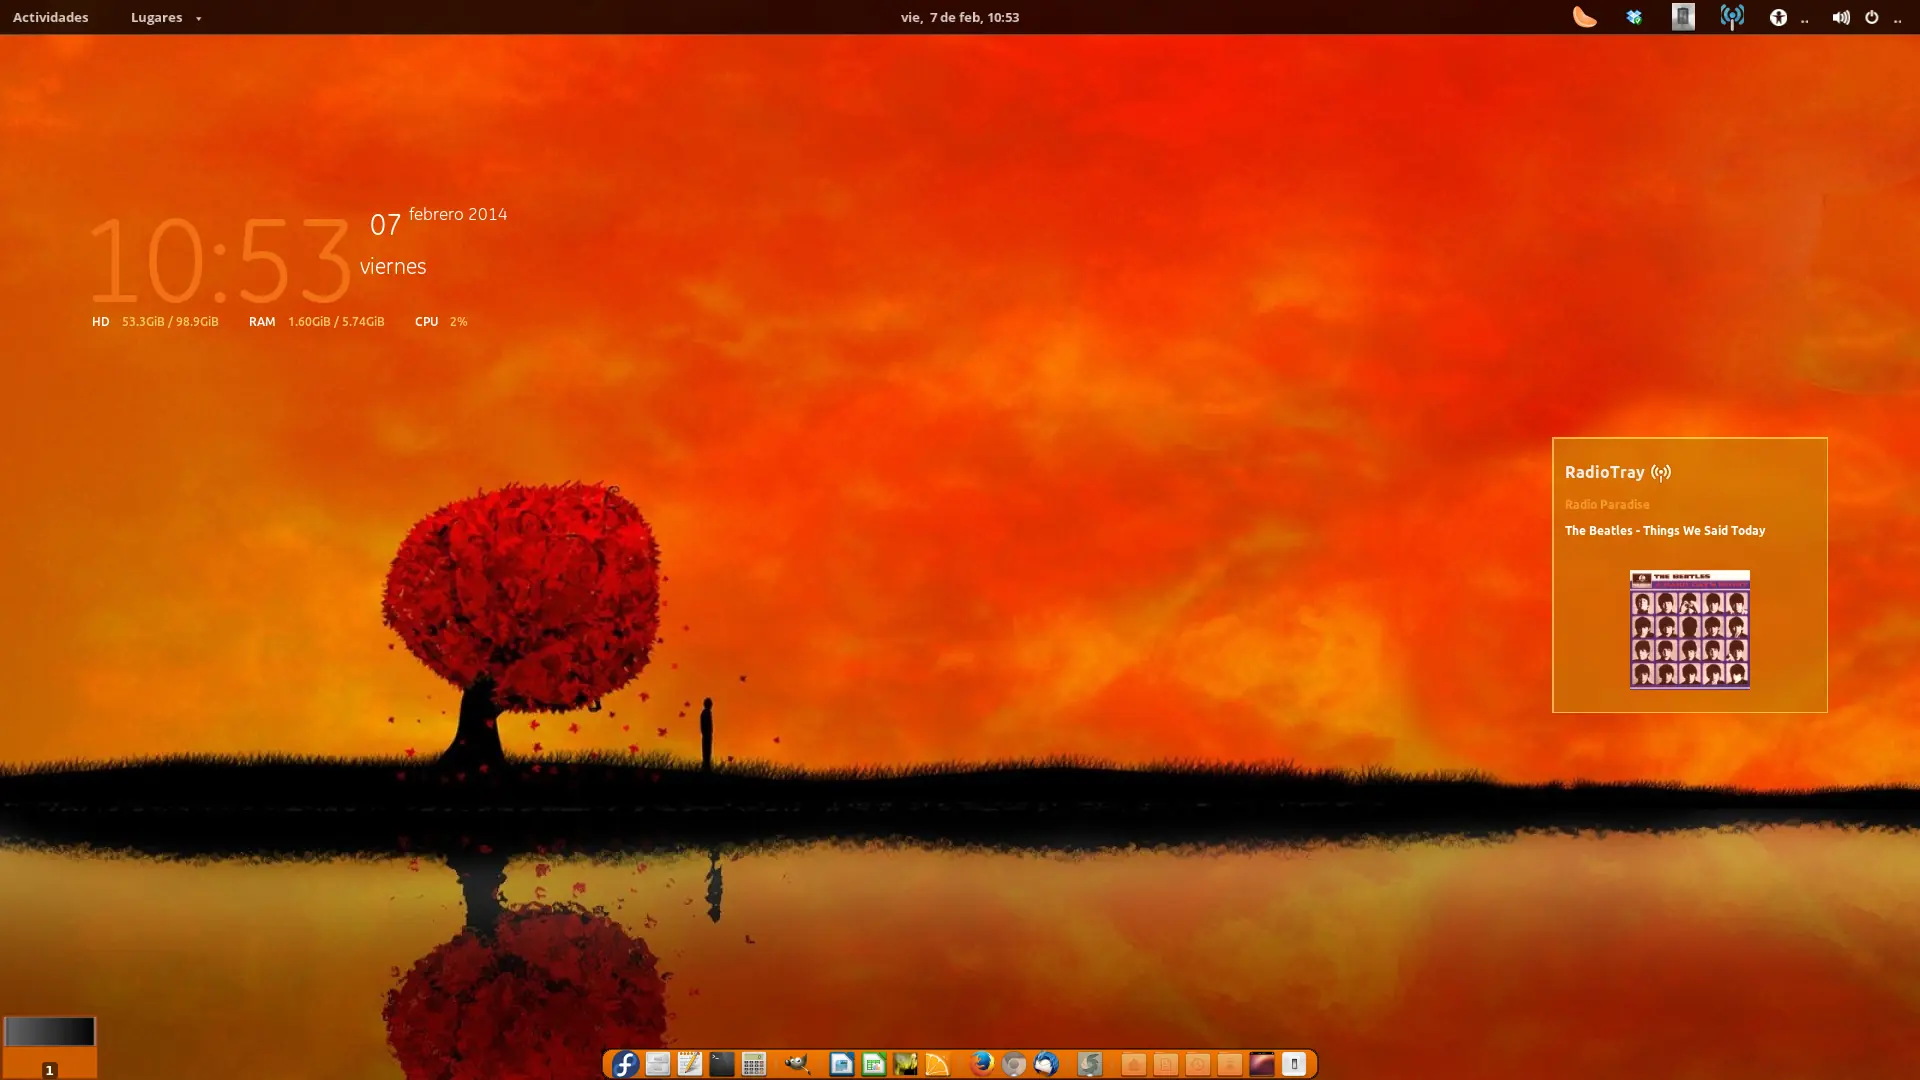Image resolution: width=1920 pixels, height=1080 pixels.
Task: Click the Beatles album cover thumbnail
Action: pyautogui.click(x=1689, y=629)
